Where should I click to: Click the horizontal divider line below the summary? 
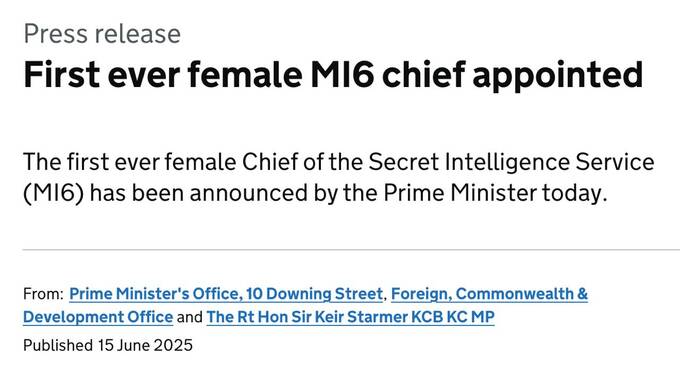(351, 250)
